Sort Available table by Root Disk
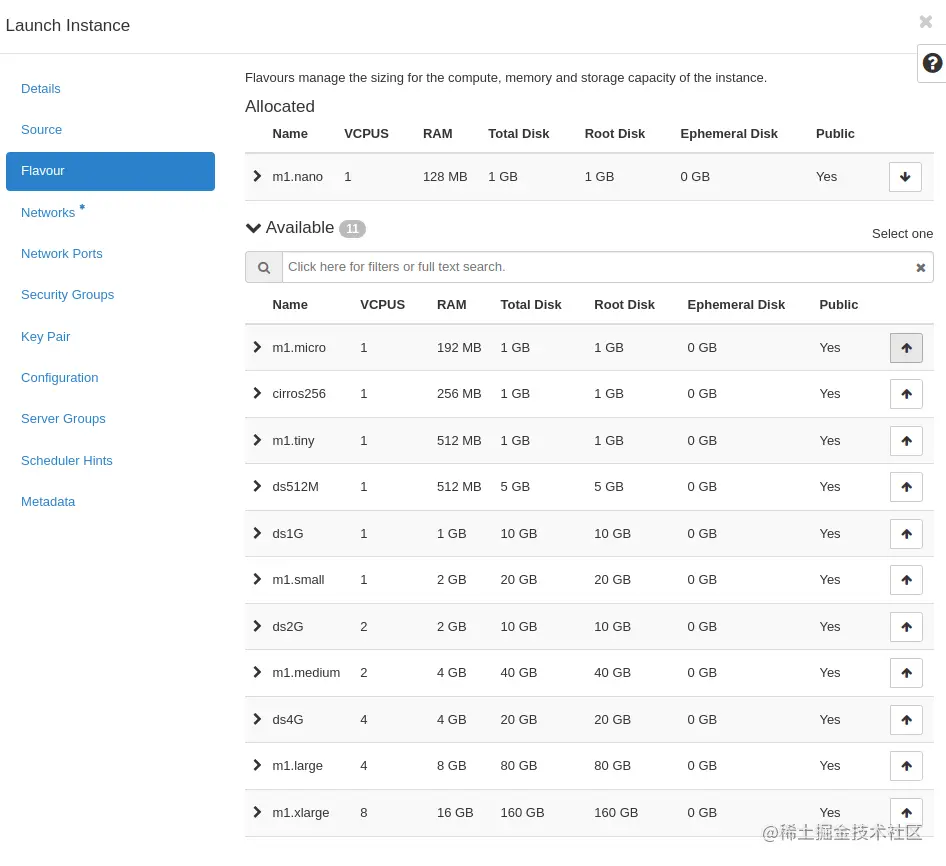This screenshot has height=866, width=946. (624, 305)
